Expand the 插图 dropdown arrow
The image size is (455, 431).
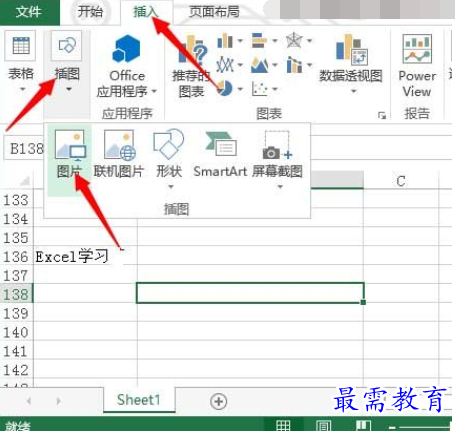[x=69, y=89]
